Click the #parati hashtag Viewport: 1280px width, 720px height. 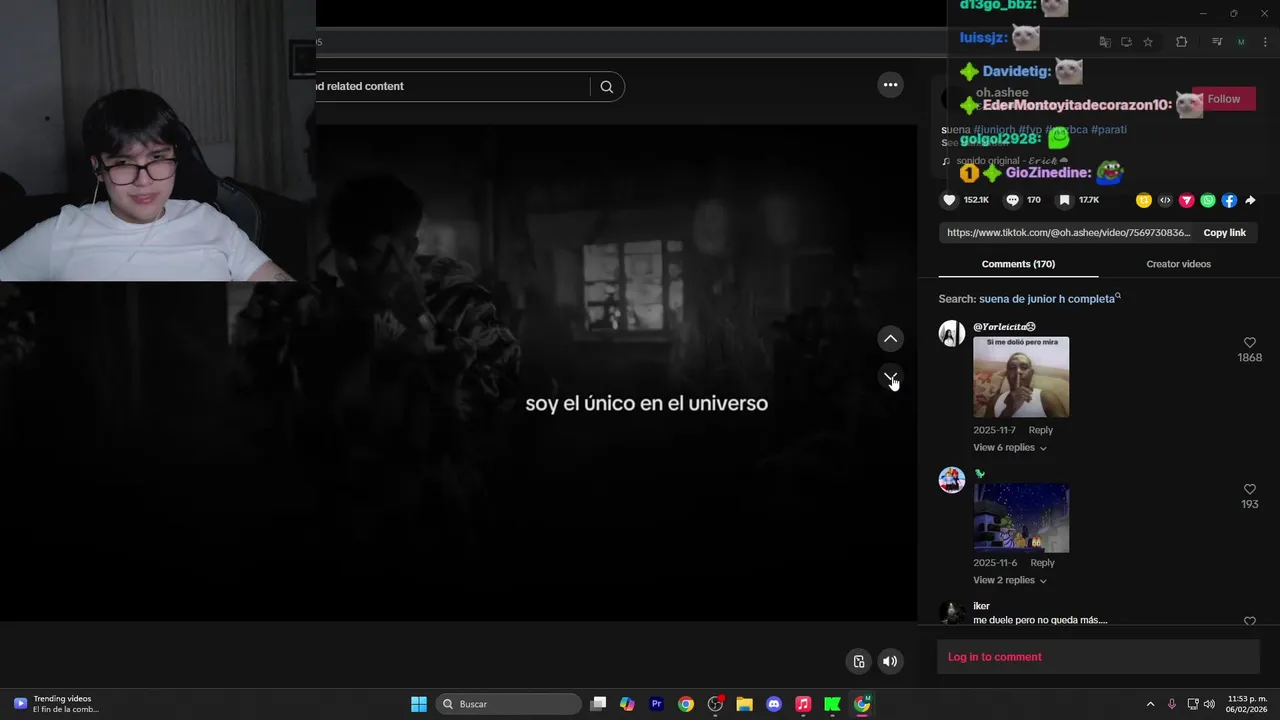pyautogui.click(x=1108, y=130)
